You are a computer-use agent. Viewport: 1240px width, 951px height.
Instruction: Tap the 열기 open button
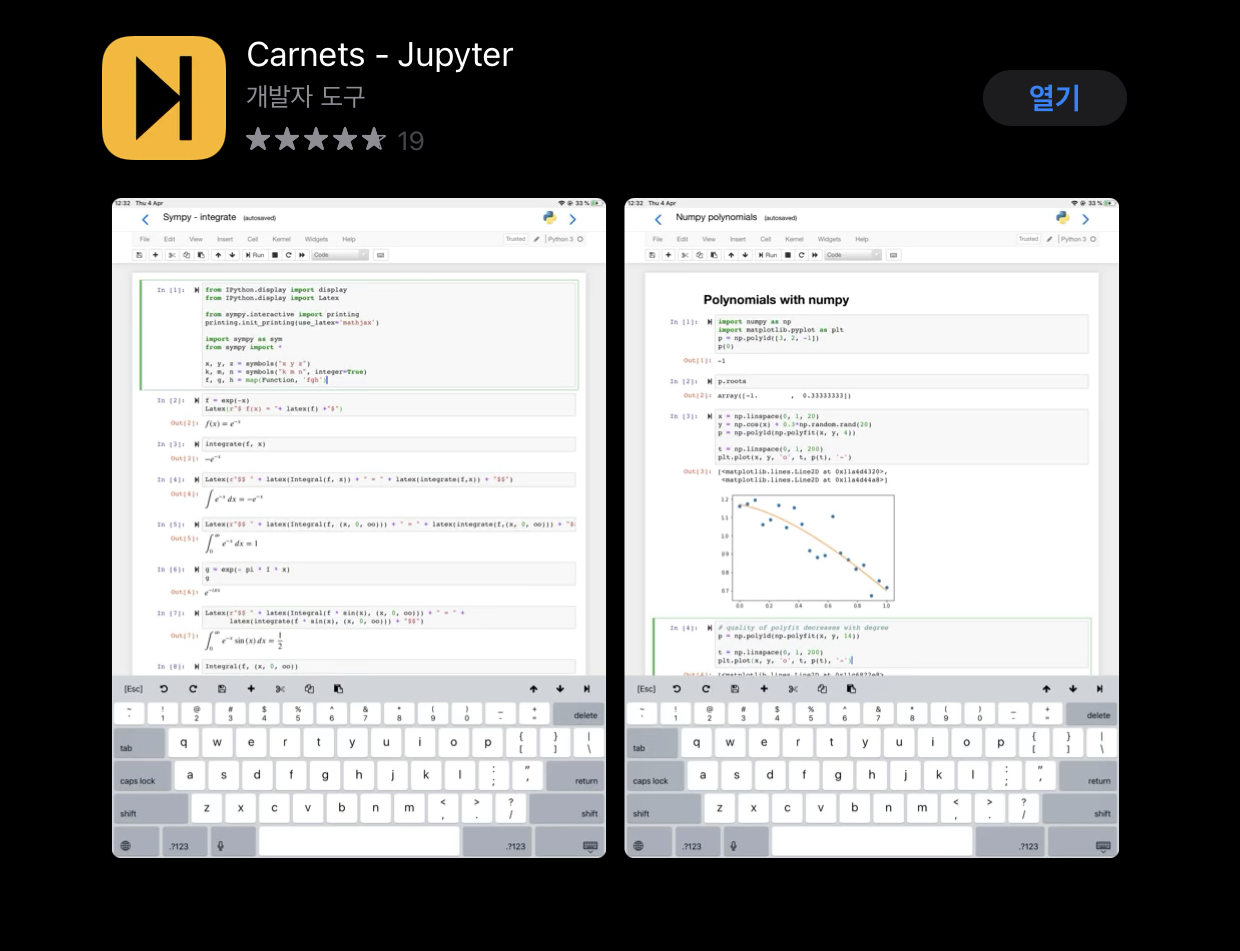[x=1055, y=98]
